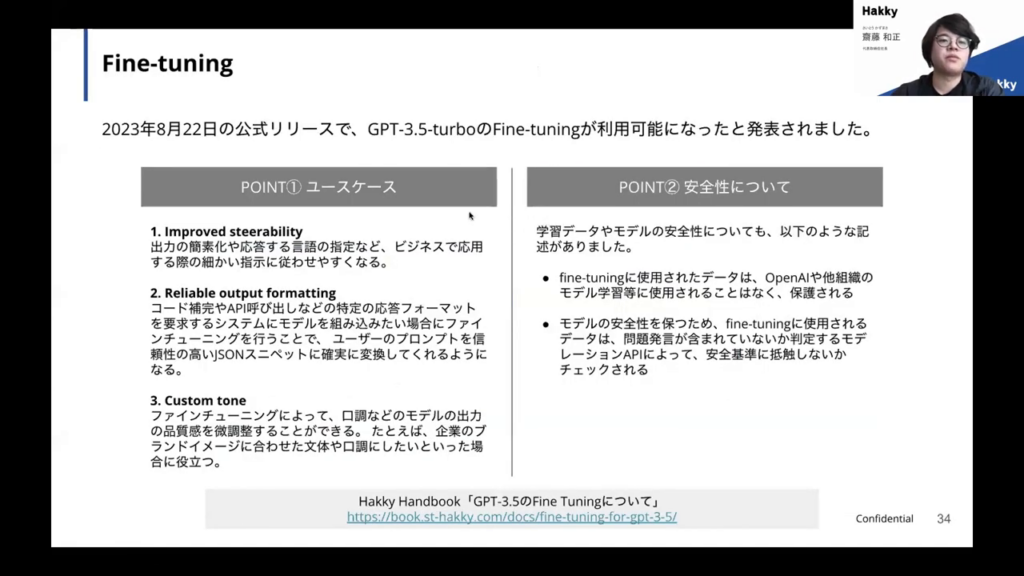Click the blue accent bar beside the Fine-tuning title
The width and height of the screenshot is (1024, 576).
[x=86, y=65]
